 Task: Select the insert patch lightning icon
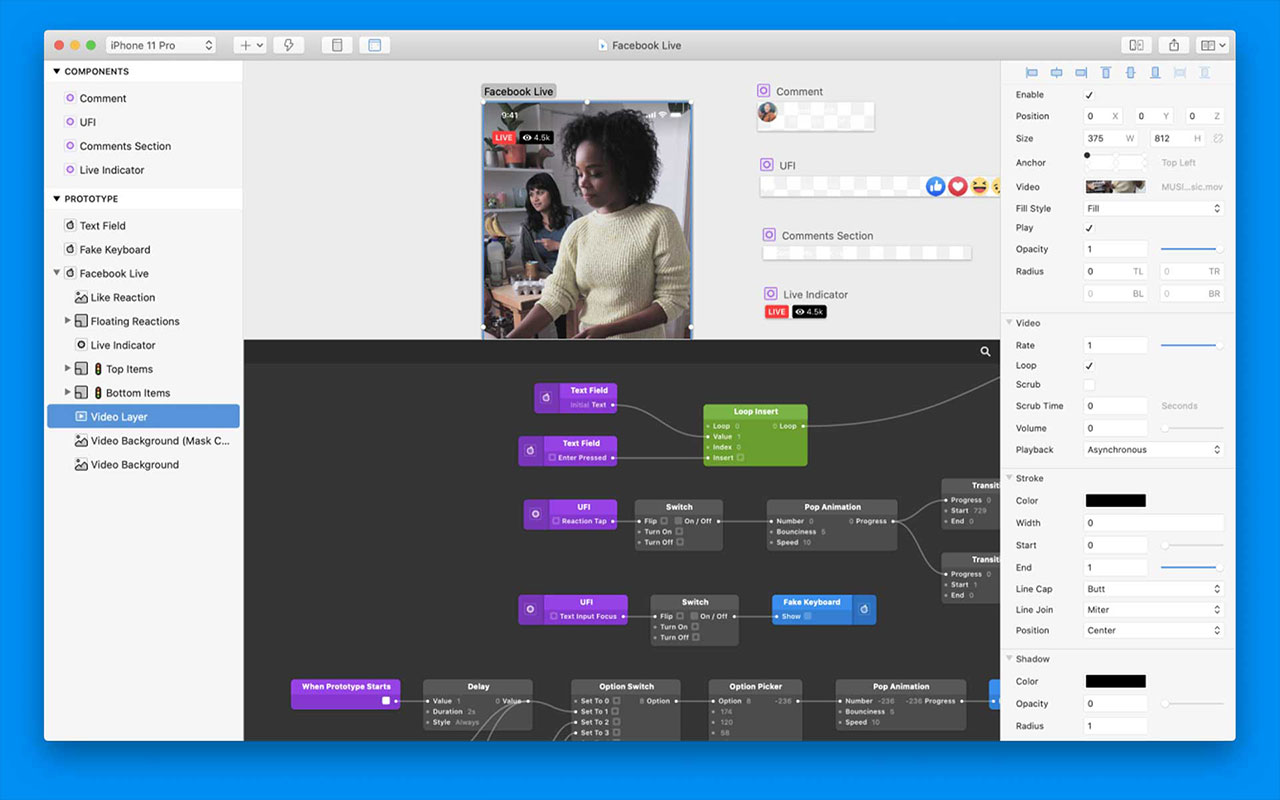tap(289, 44)
